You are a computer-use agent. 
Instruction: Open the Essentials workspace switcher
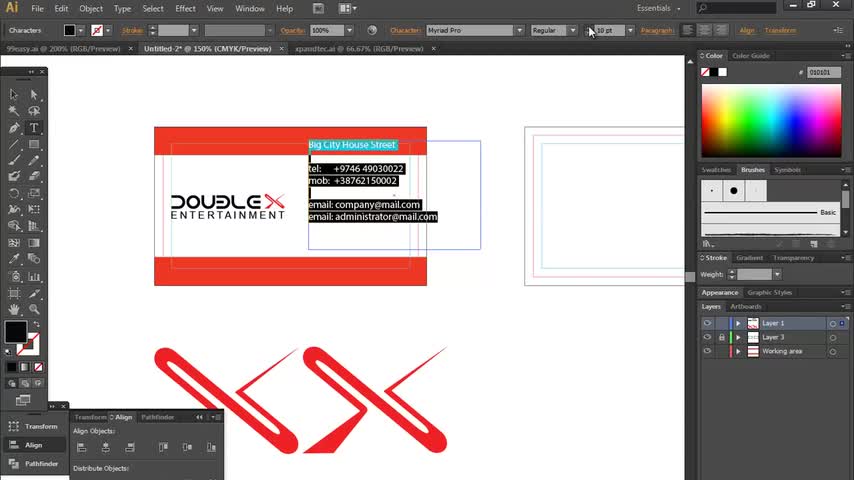659,8
